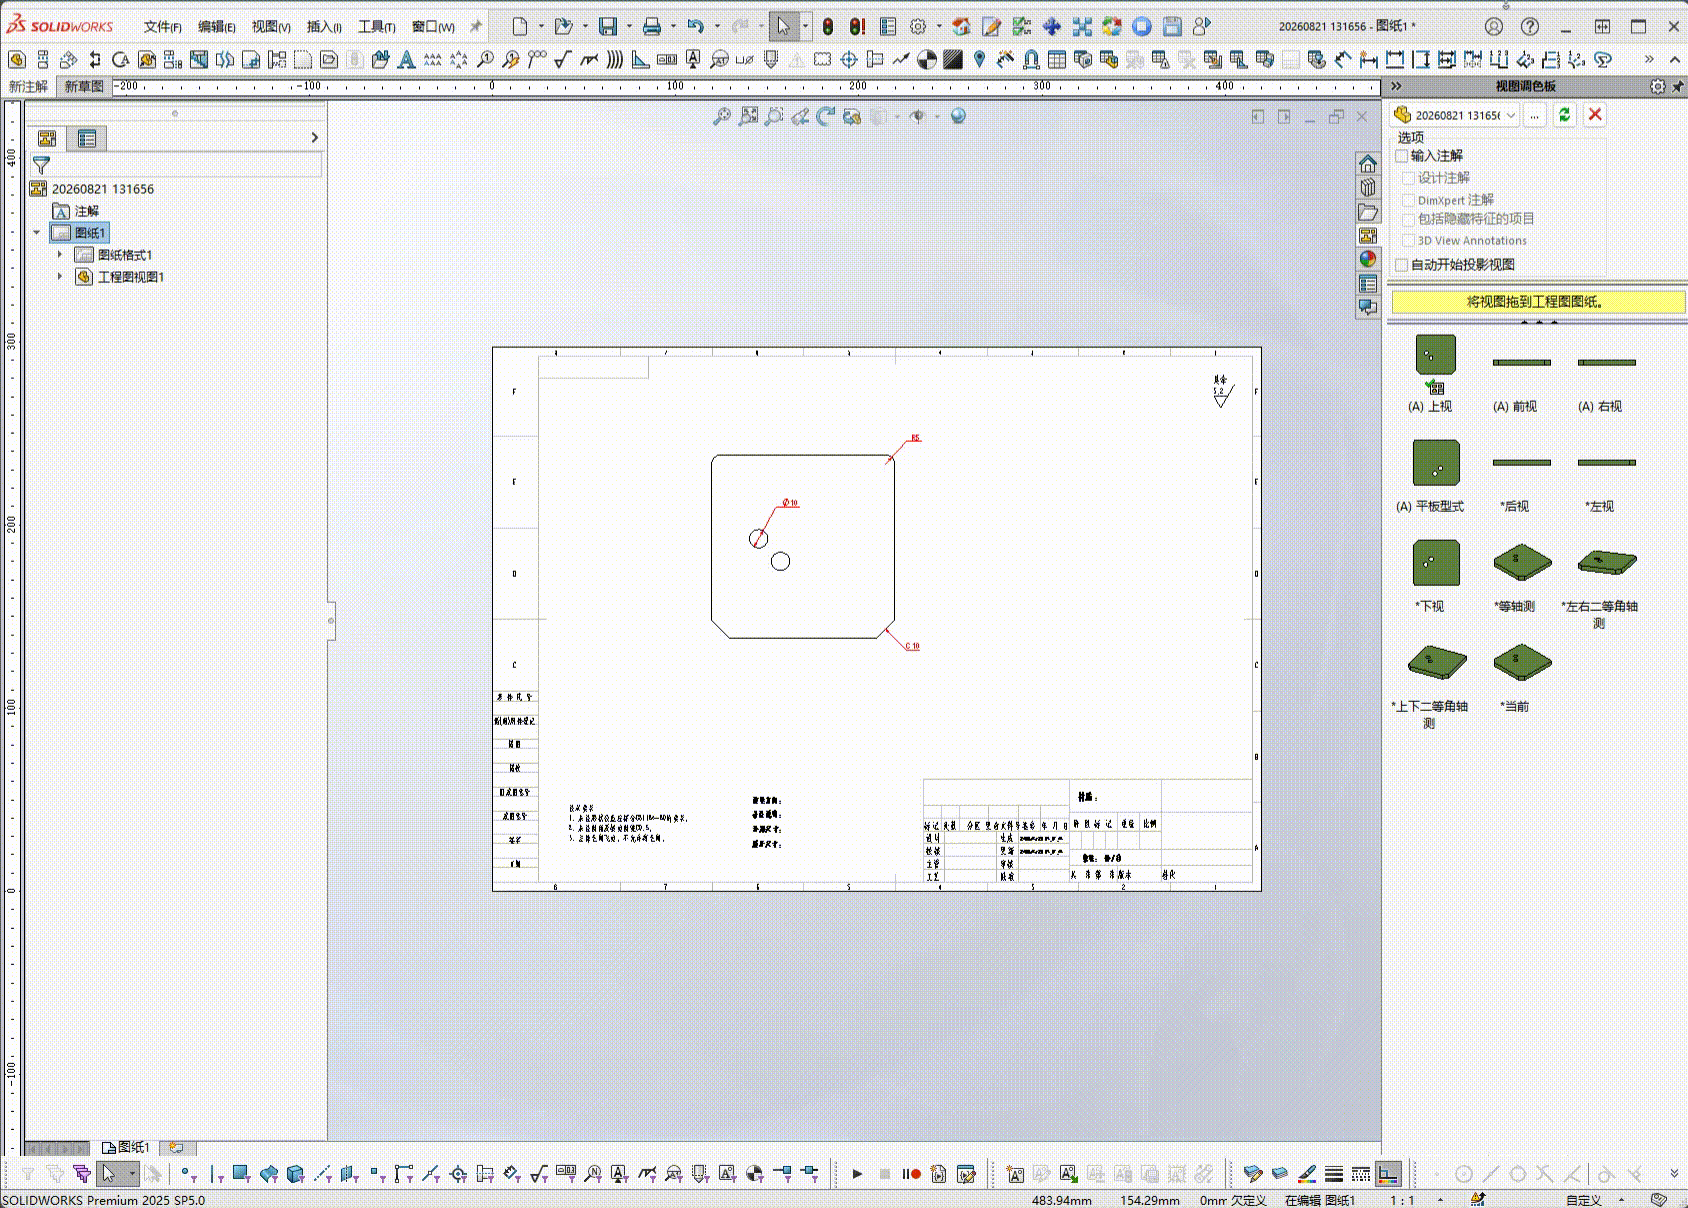This screenshot has height=1208, width=1688.
Task: Open the 文件(F) menu
Action: (x=162, y=27)
